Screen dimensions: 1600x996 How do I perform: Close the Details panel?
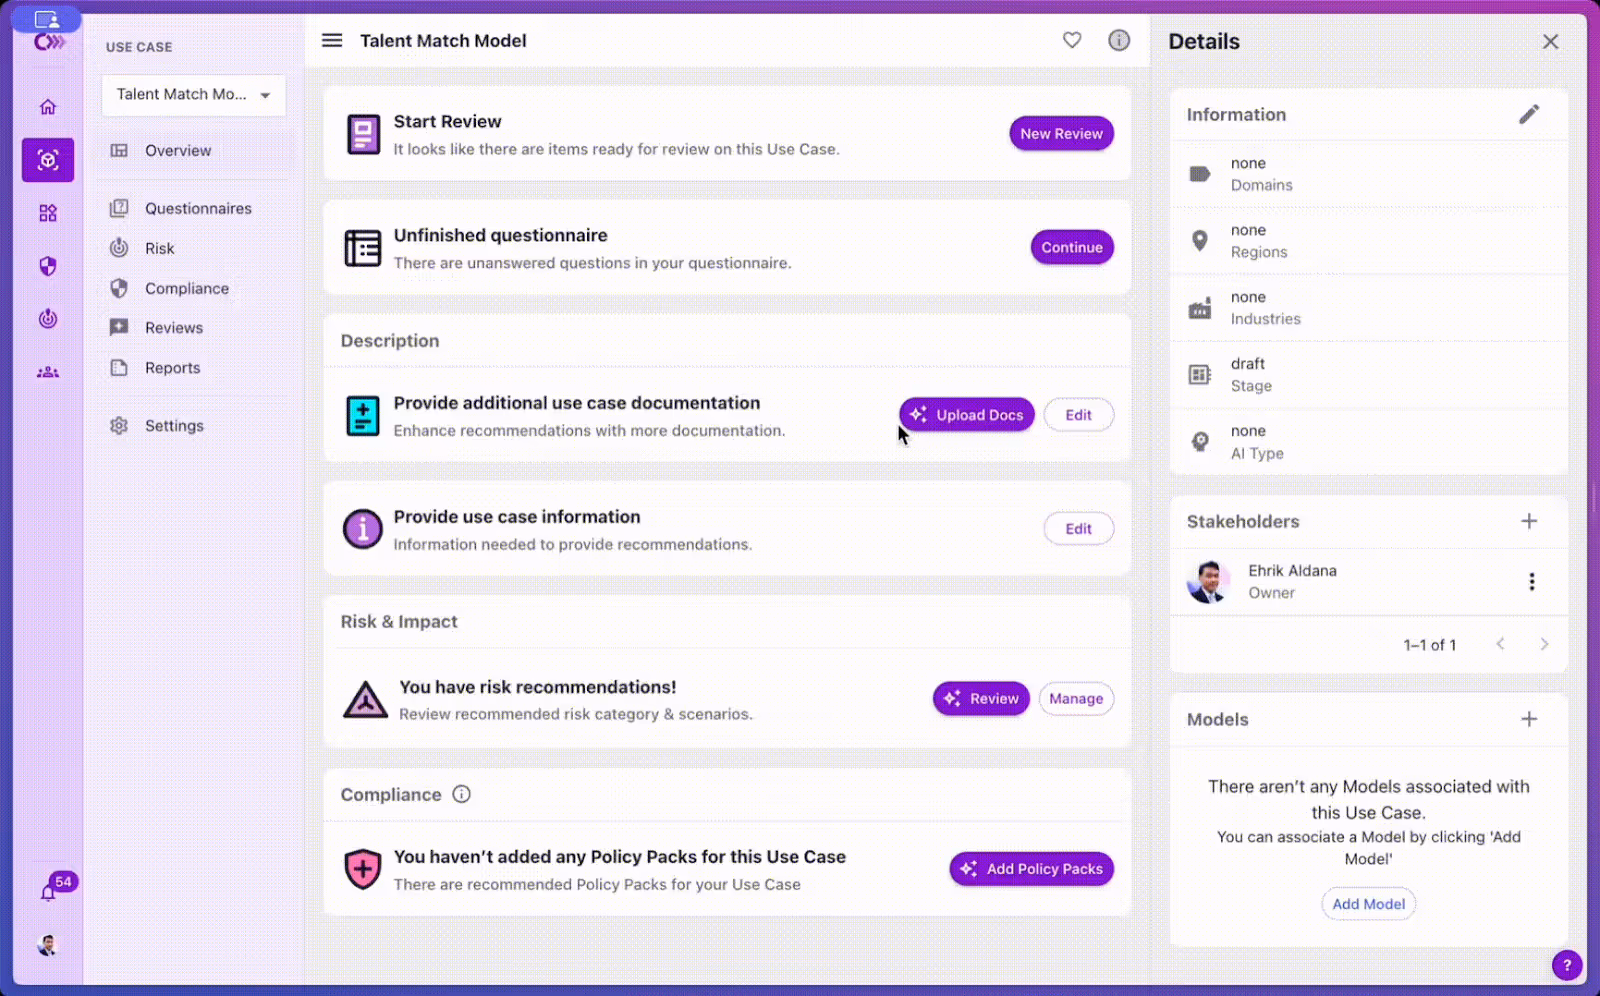pyautogui.click(x=1550, y=42)
